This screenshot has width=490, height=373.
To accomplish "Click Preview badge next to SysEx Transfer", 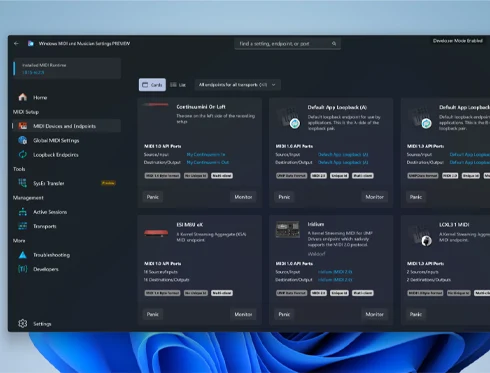I will pyautogui.click(x=108, y=183).
